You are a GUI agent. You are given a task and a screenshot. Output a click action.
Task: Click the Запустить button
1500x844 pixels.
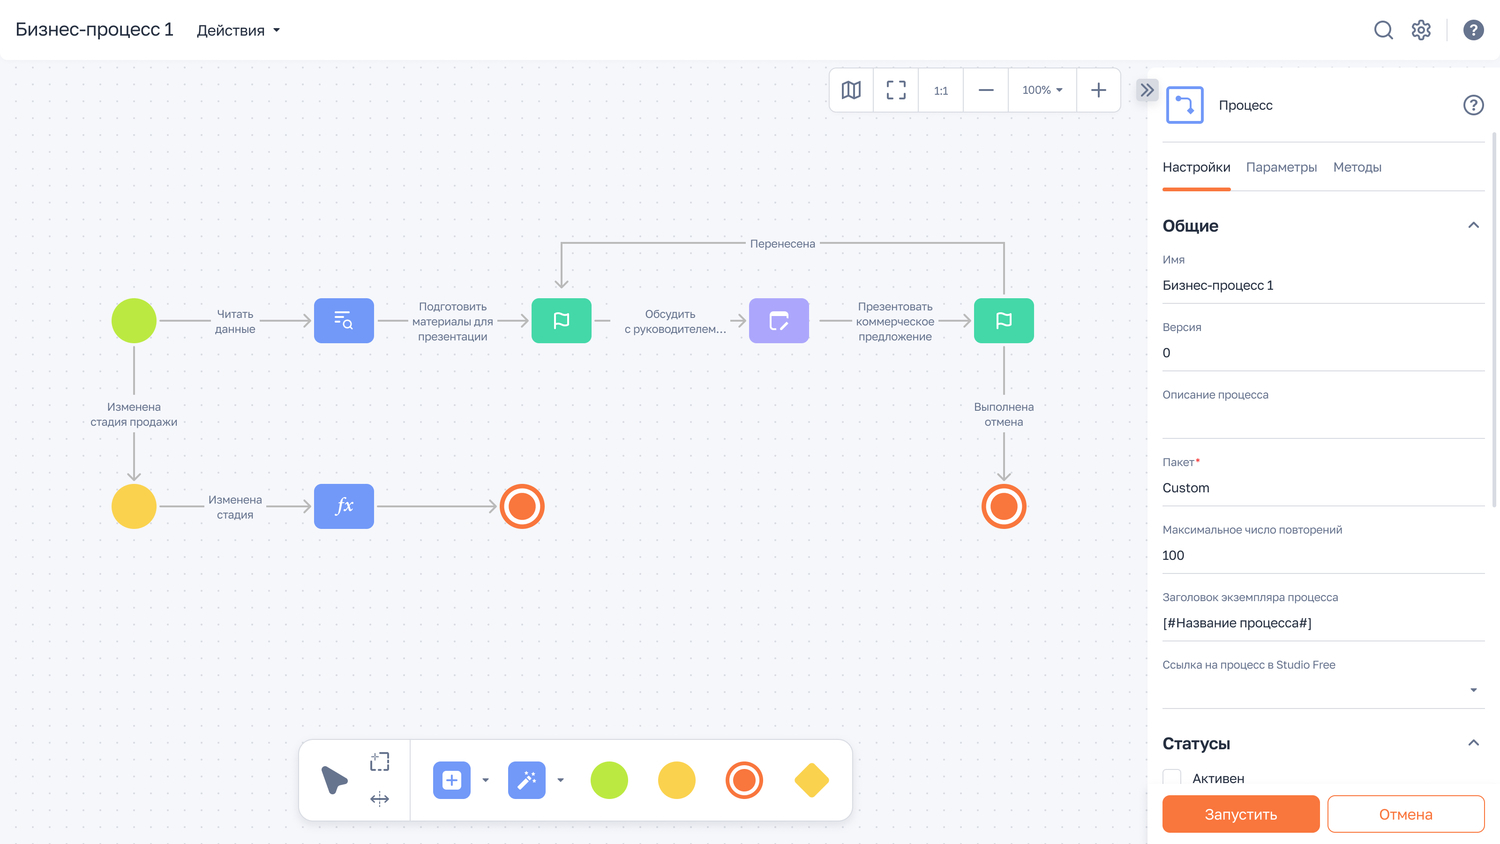[1240, 814]
